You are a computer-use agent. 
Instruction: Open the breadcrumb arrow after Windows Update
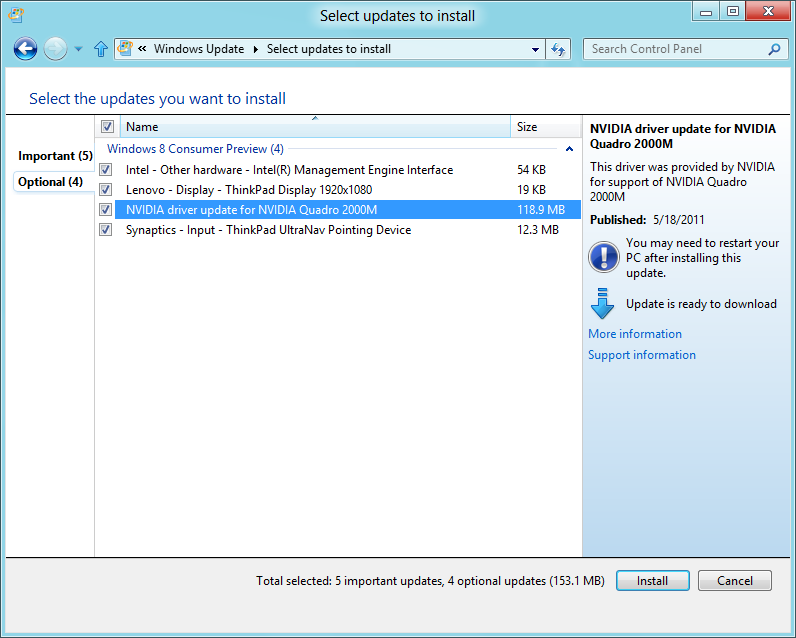[255, 49]
